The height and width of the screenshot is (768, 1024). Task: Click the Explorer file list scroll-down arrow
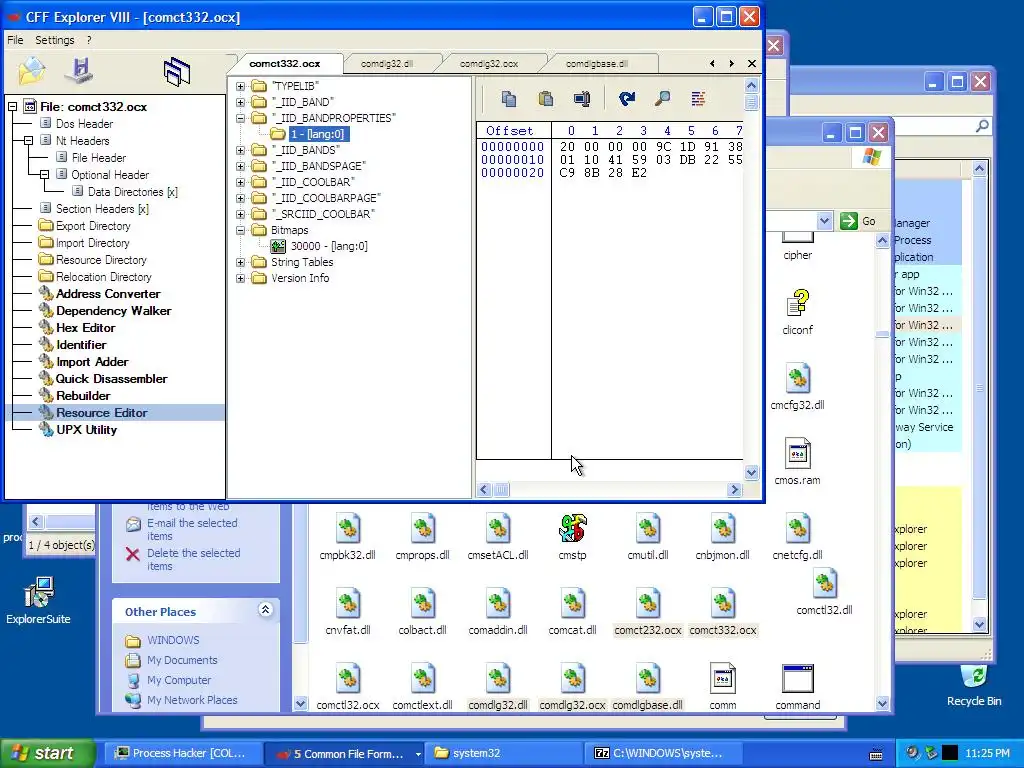point(882,703)
